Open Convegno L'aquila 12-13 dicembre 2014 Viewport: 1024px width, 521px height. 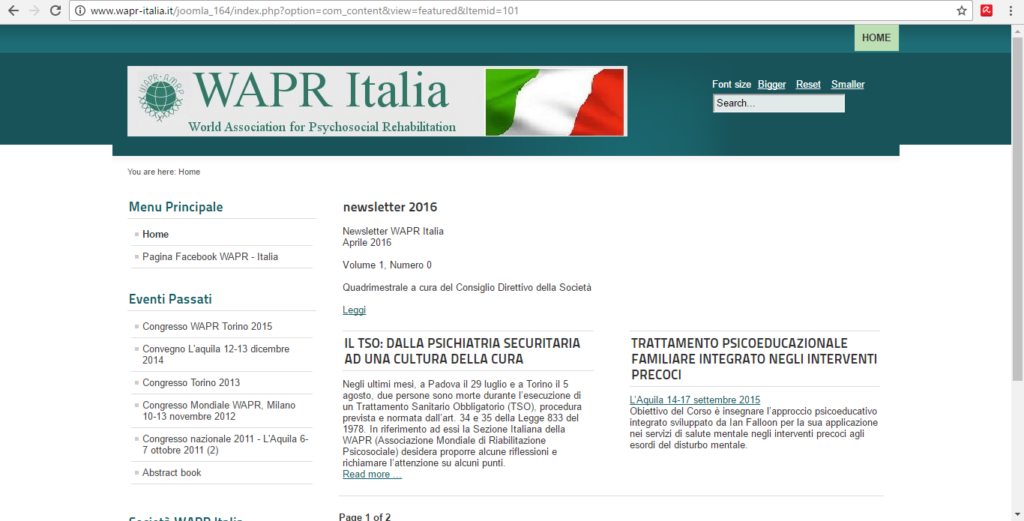216,355
